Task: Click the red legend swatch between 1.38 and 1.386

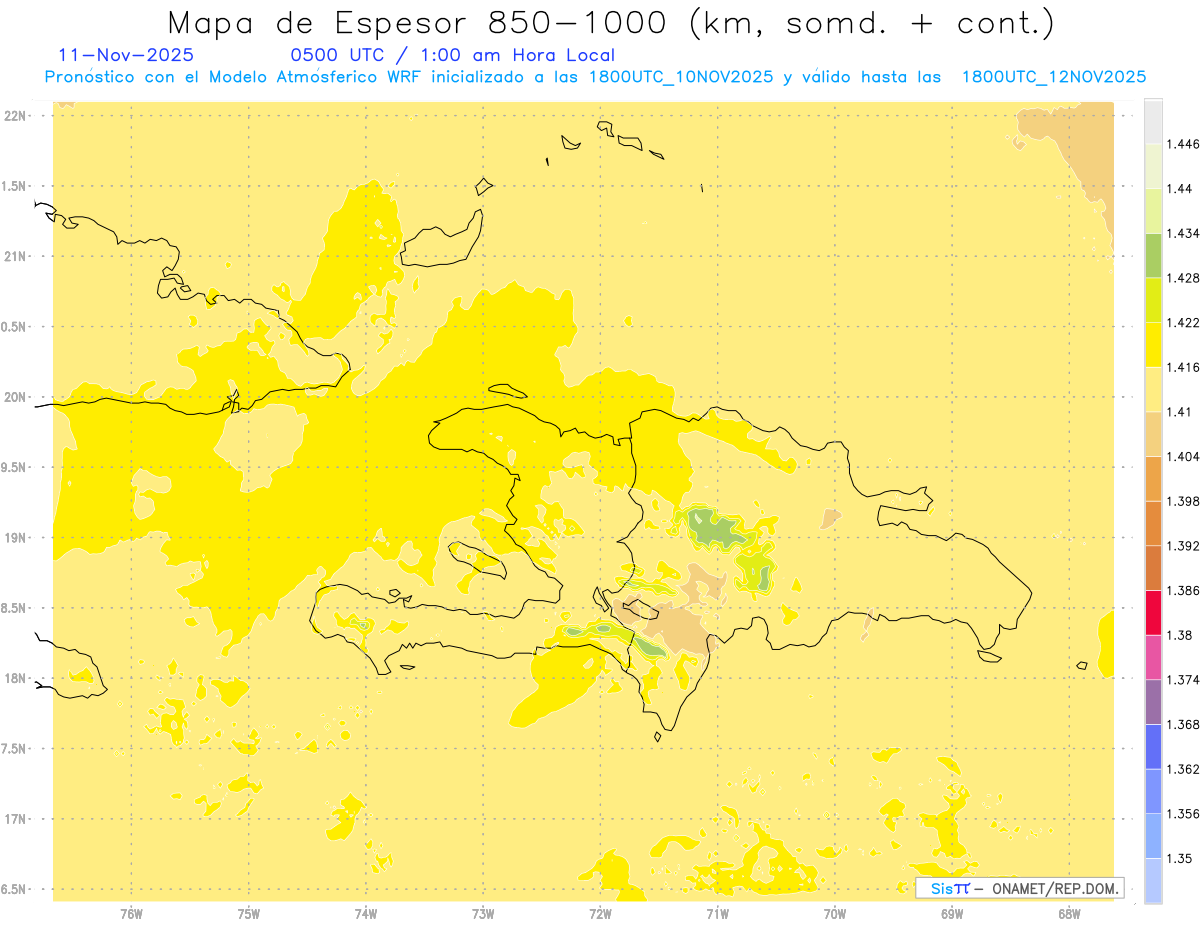Action: (1153, 613)
